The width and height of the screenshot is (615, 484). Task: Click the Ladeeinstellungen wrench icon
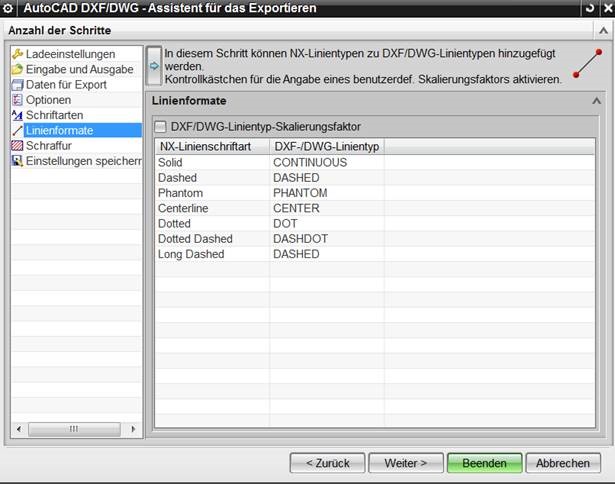[x=17, y=54]
